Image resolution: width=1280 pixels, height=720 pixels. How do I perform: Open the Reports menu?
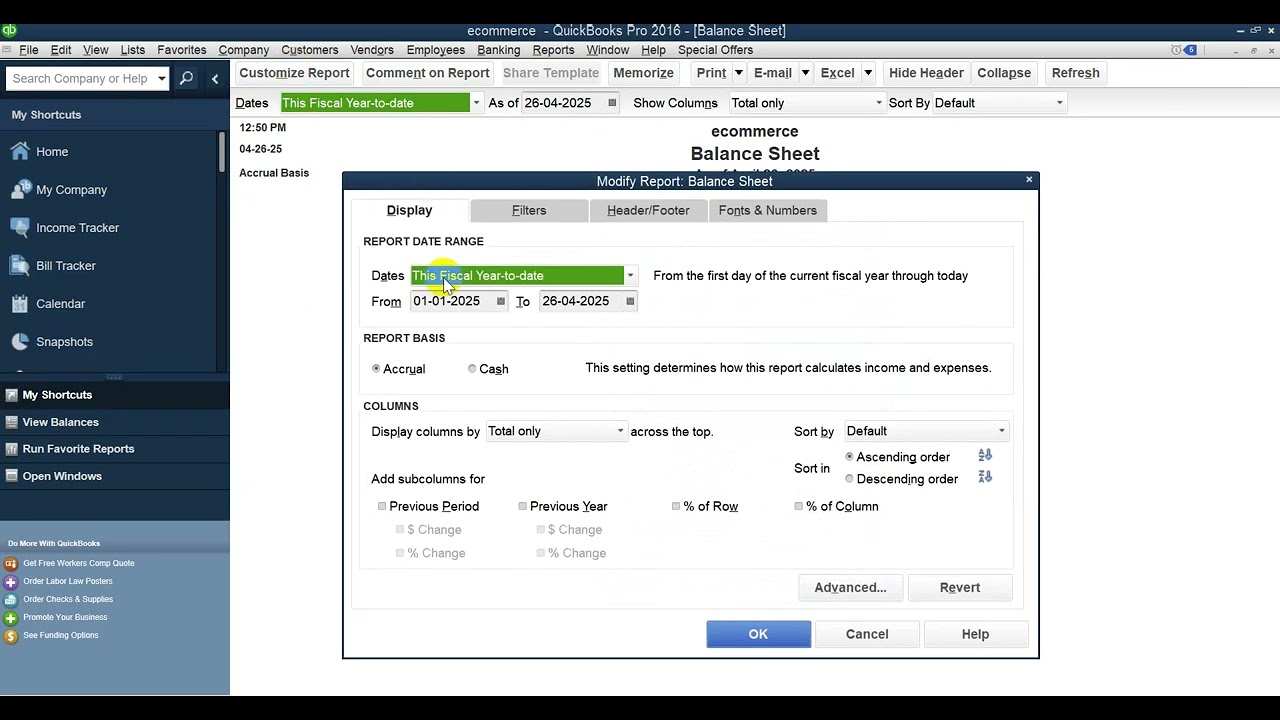pyautogui.click(x=553, y=50)
